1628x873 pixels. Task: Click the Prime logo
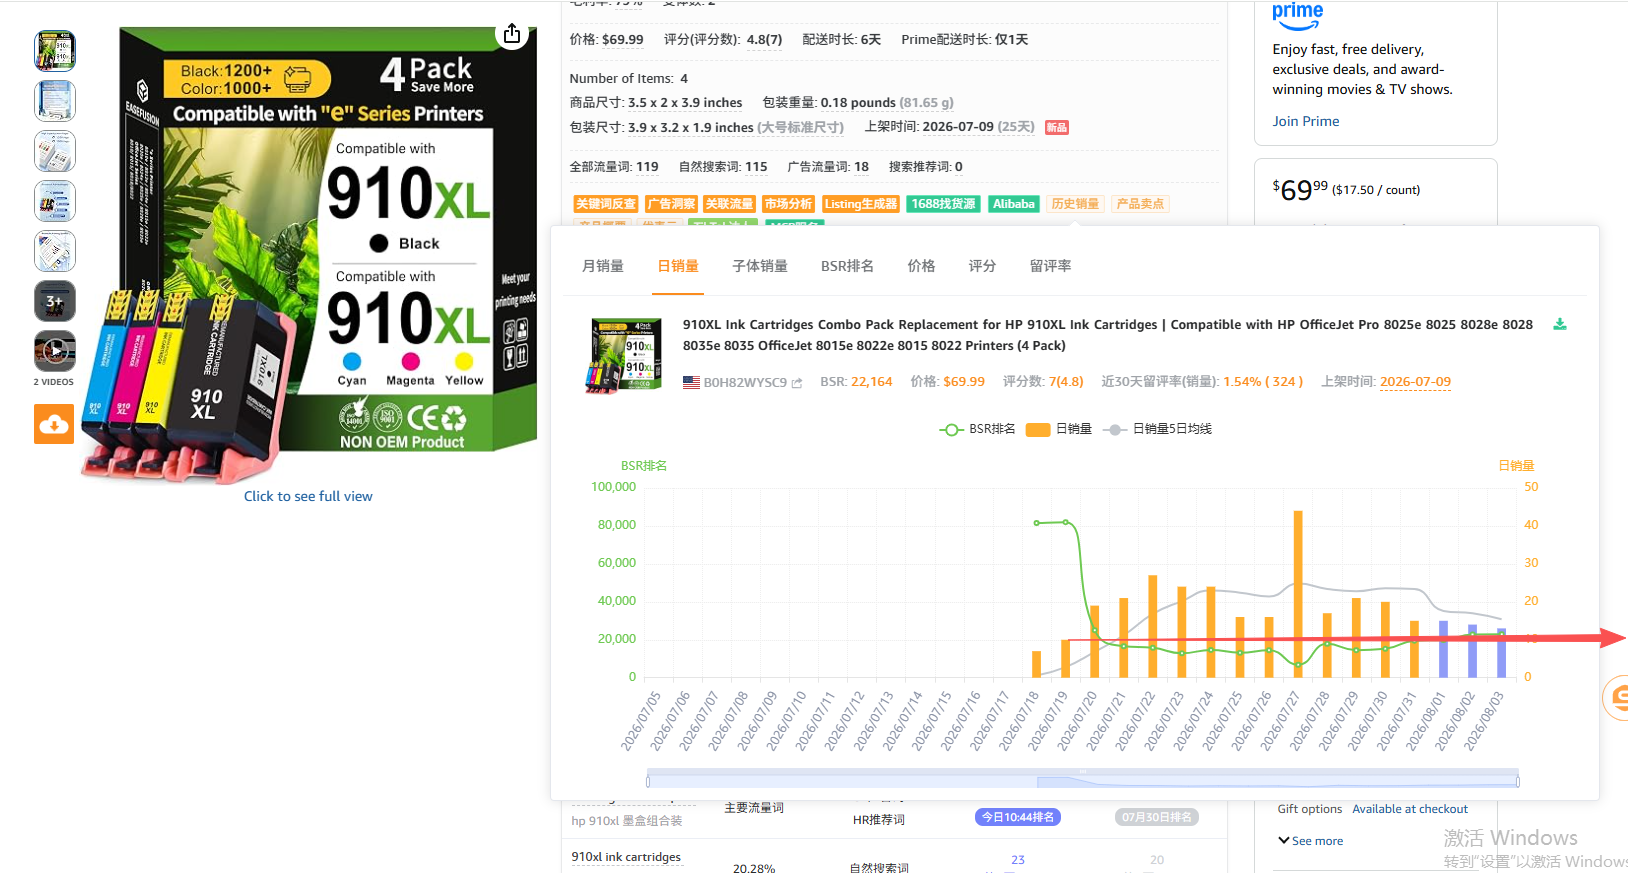1297,16
